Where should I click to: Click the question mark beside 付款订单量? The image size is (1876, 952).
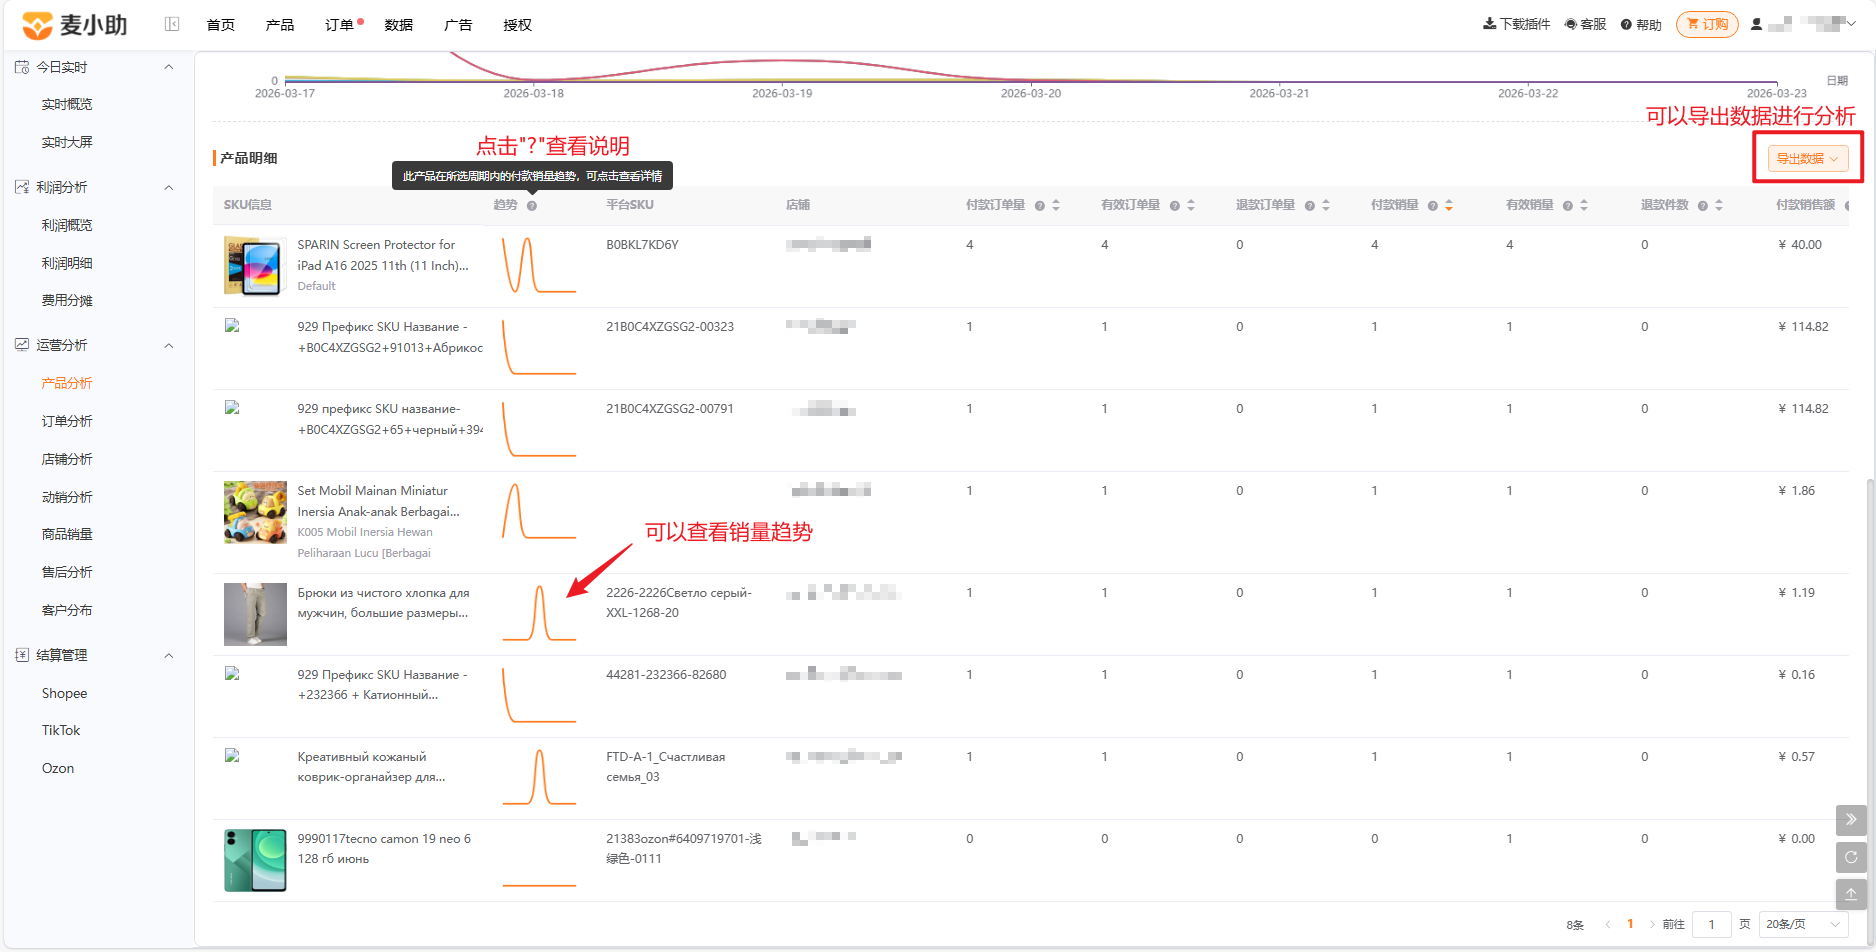(x=1040, y=205)
